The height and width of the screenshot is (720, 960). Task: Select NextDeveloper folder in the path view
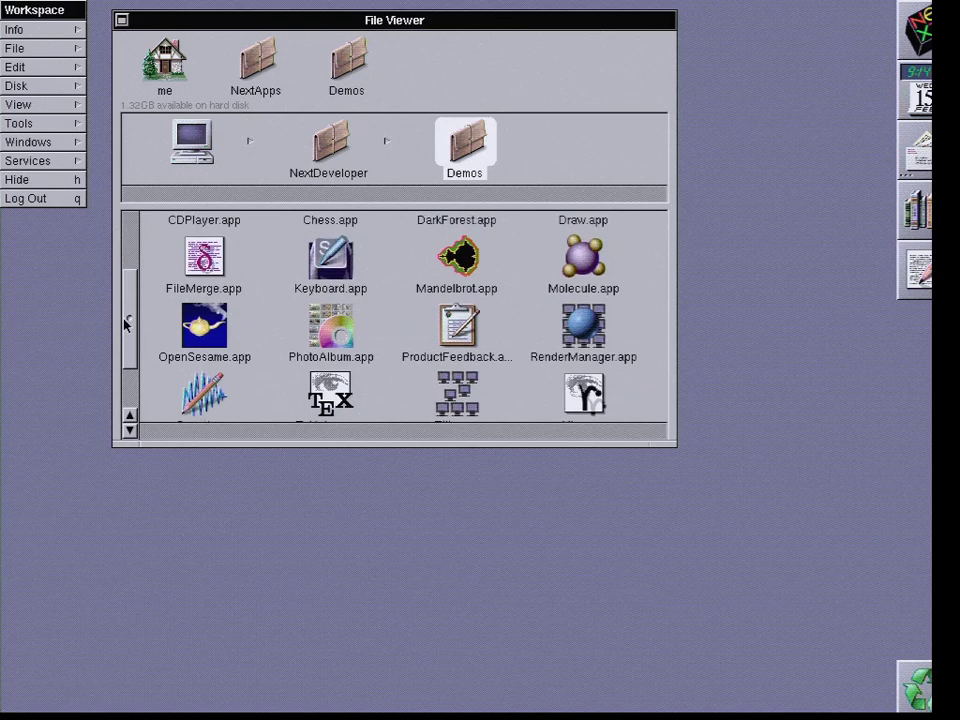pyautogui.click(x=331, y=141)
